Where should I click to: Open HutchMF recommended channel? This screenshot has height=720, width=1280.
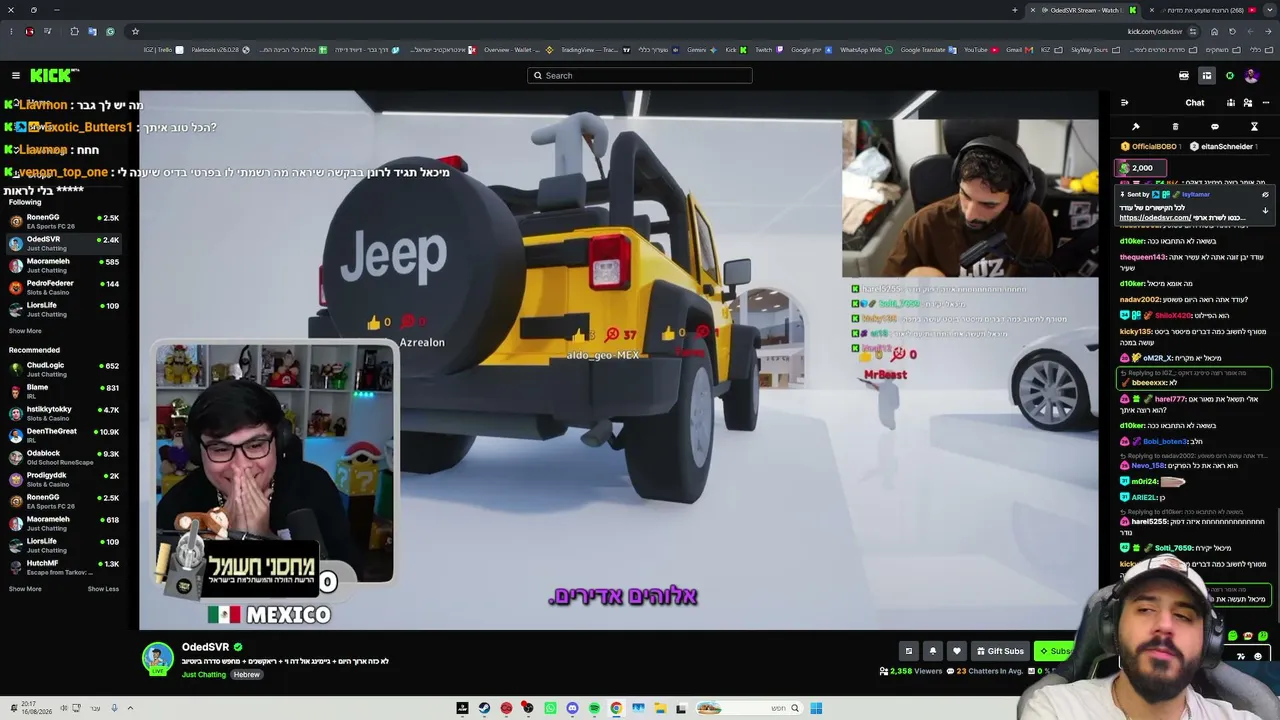point(64,567)
